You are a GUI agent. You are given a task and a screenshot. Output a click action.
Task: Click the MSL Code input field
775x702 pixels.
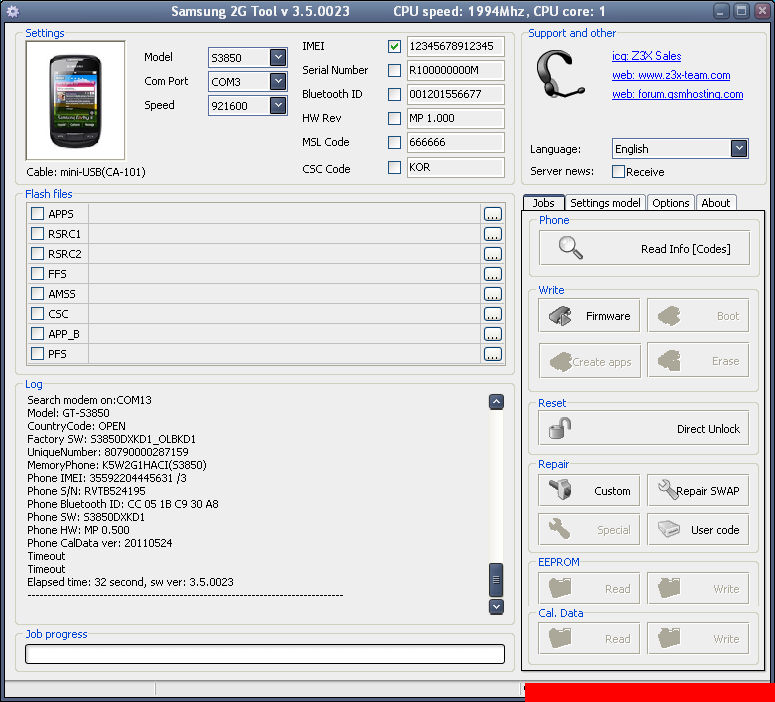pyautogui.click(x=455, y=142)
